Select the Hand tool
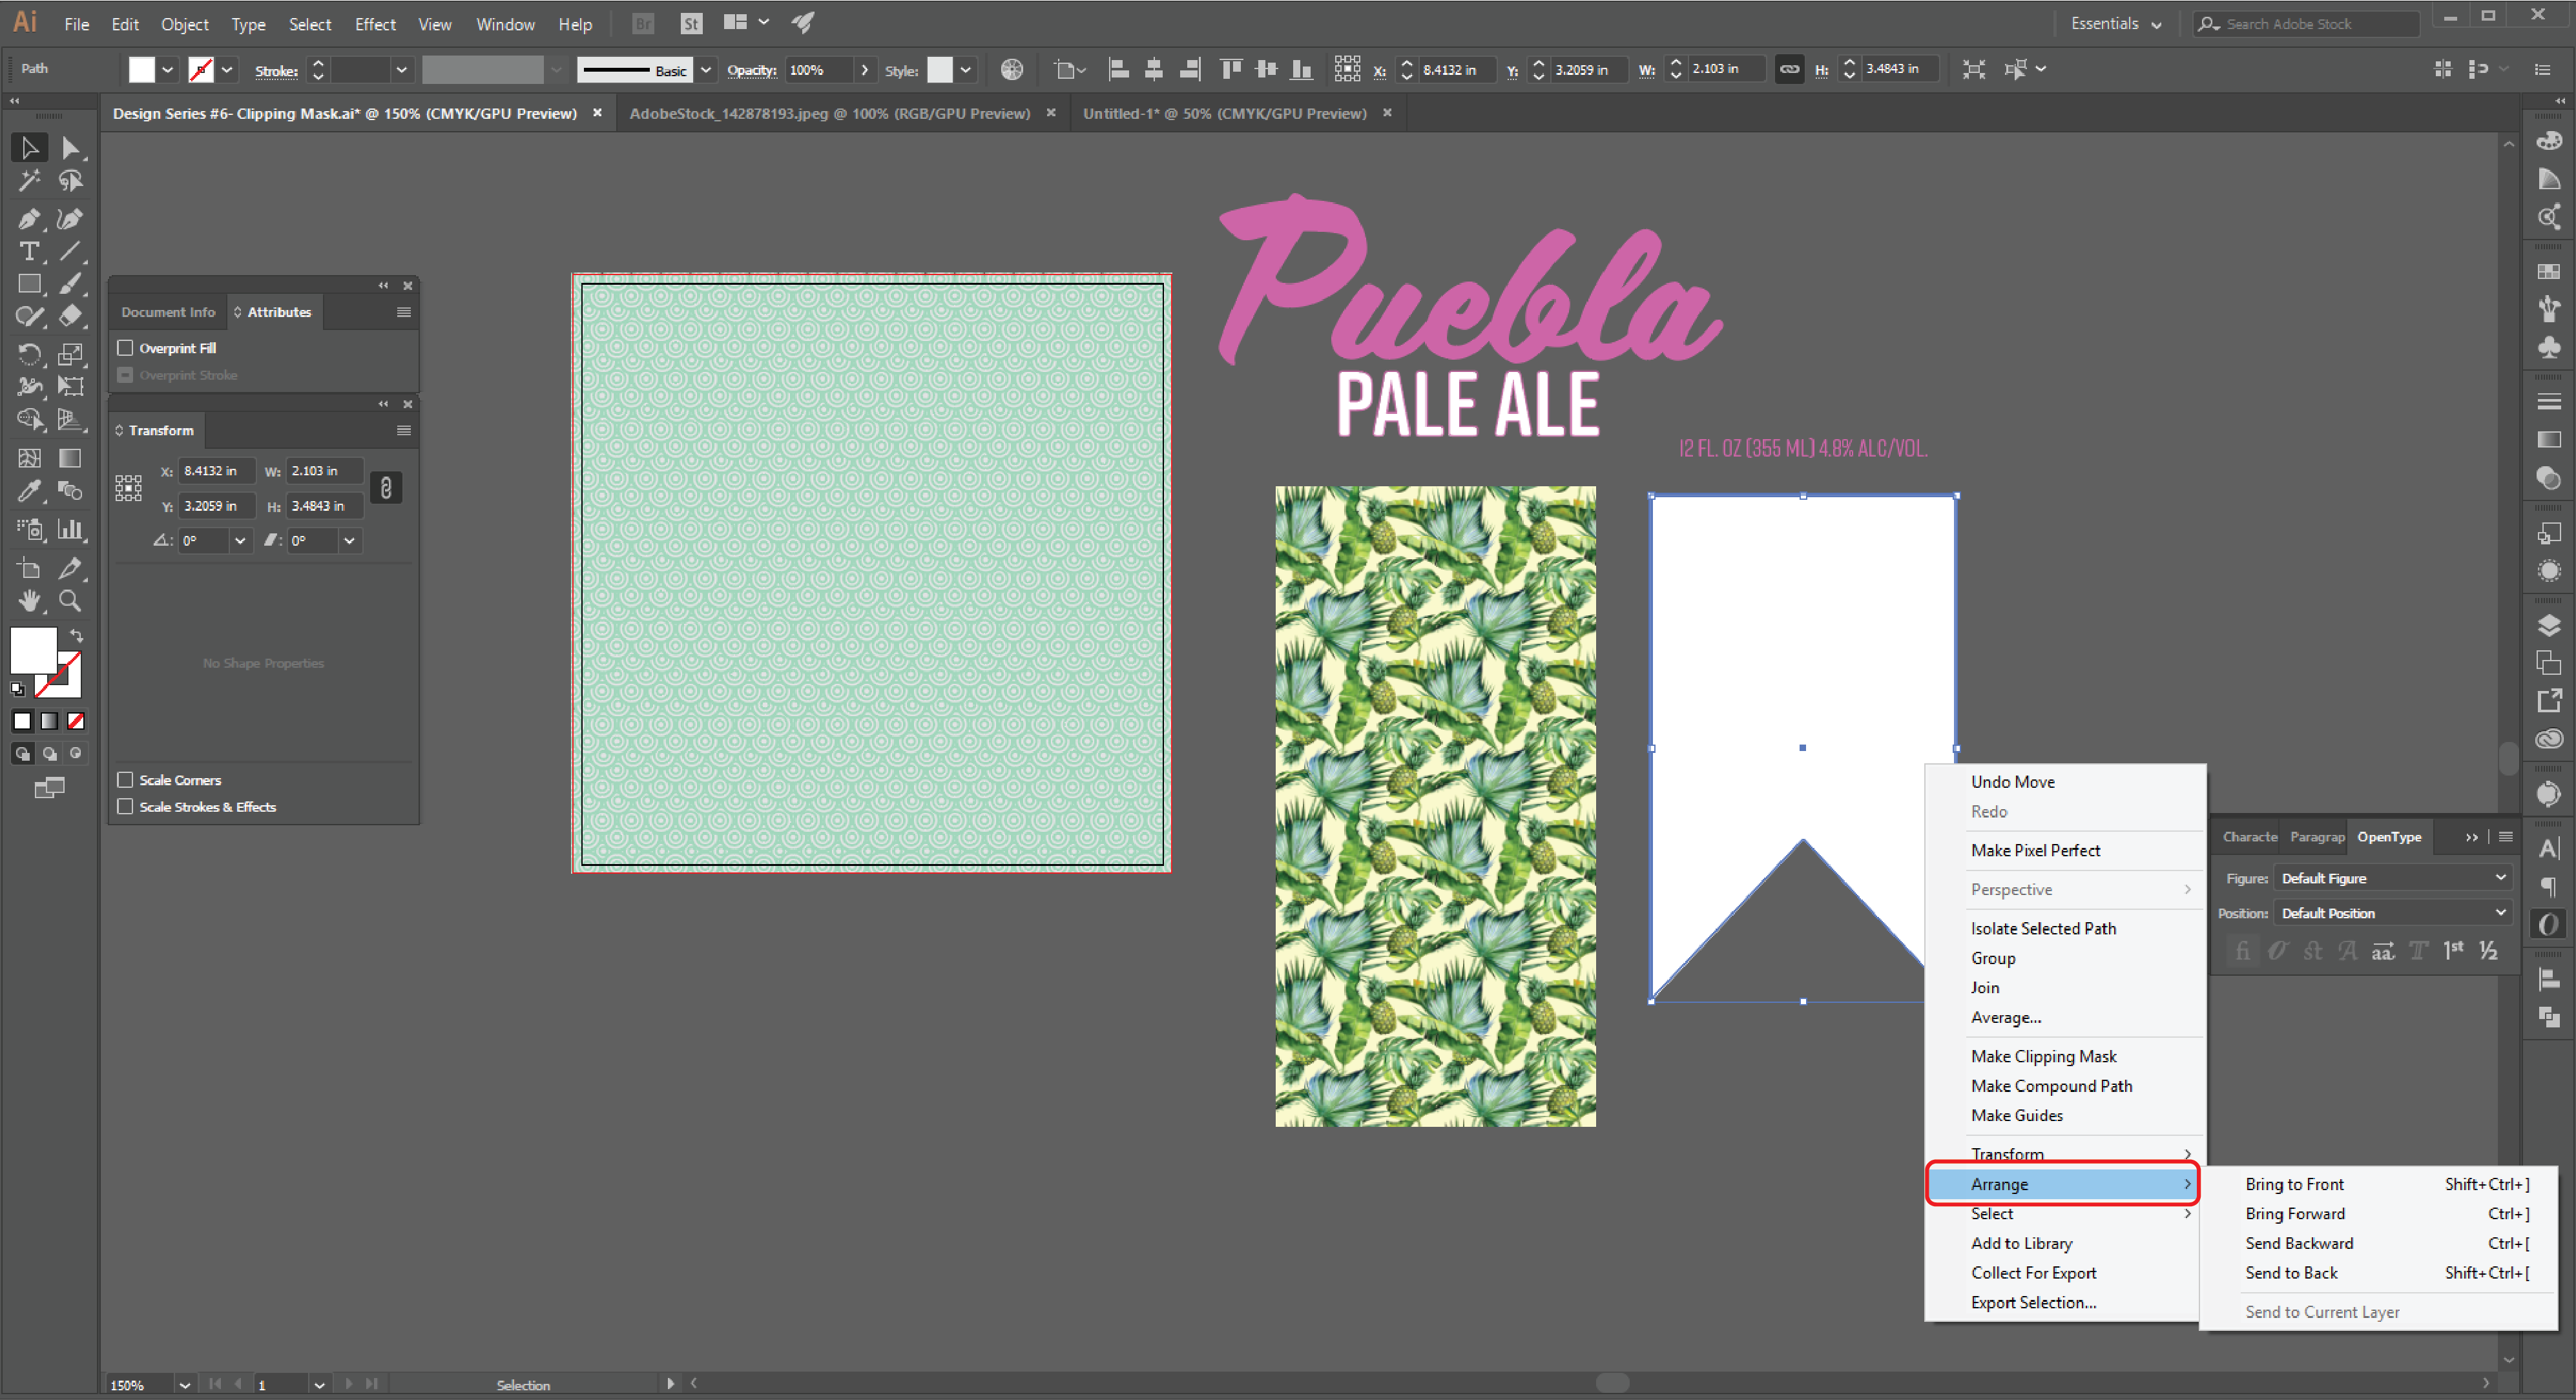 (29, 600)
